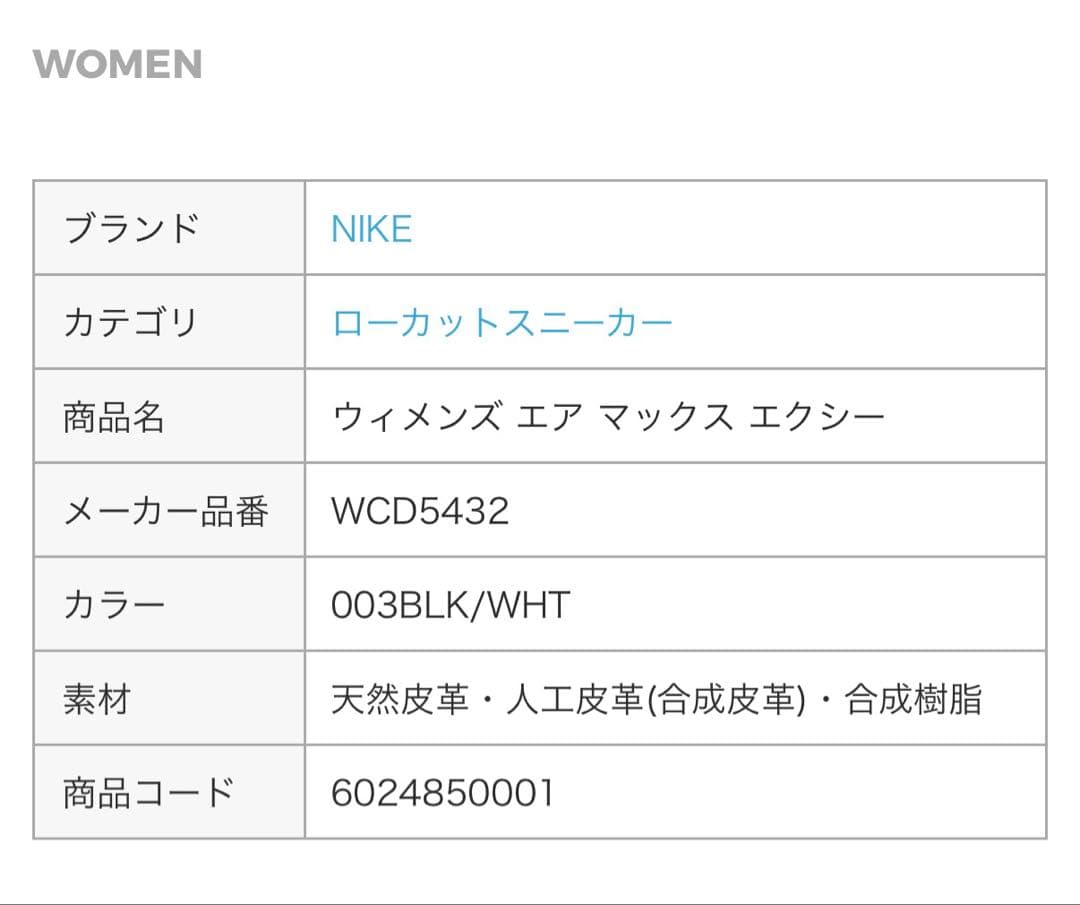This screenshot has height=905, width=1080.
Task: Select the material text 天然皮革・人工皮革
Action: 487,699
